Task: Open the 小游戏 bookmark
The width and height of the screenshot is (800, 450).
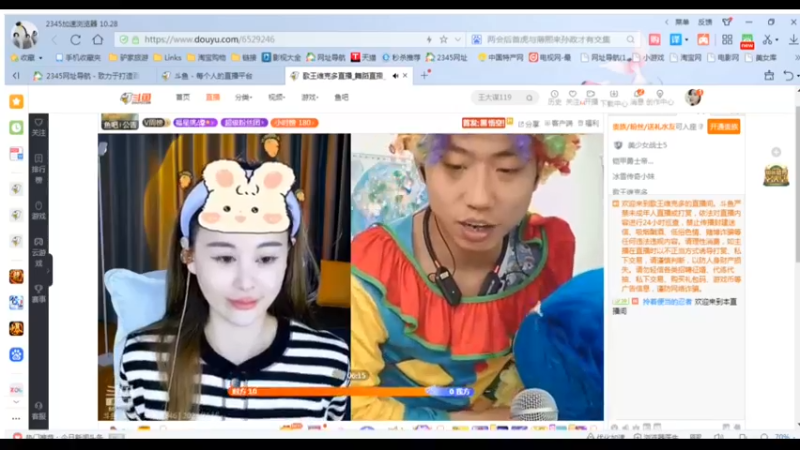Action: click(648, 58)
